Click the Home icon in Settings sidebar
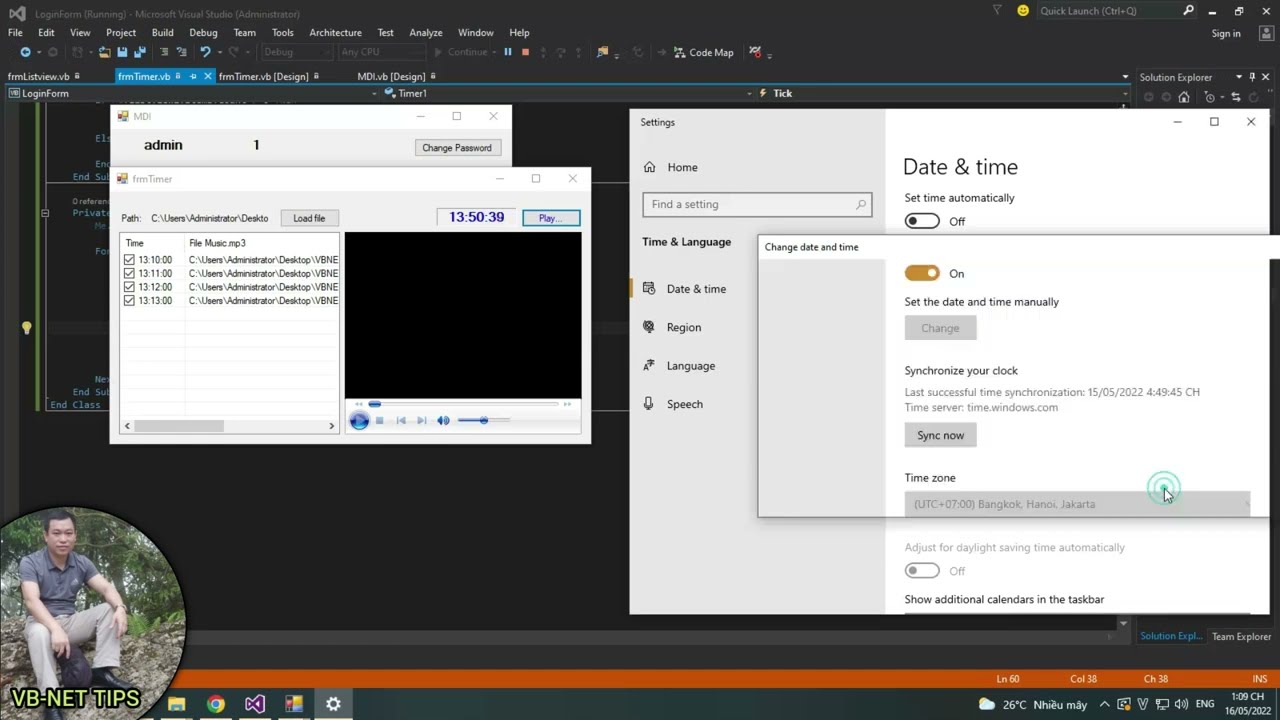This screenshot has width=1280, height=720. (x=650, y=167)
